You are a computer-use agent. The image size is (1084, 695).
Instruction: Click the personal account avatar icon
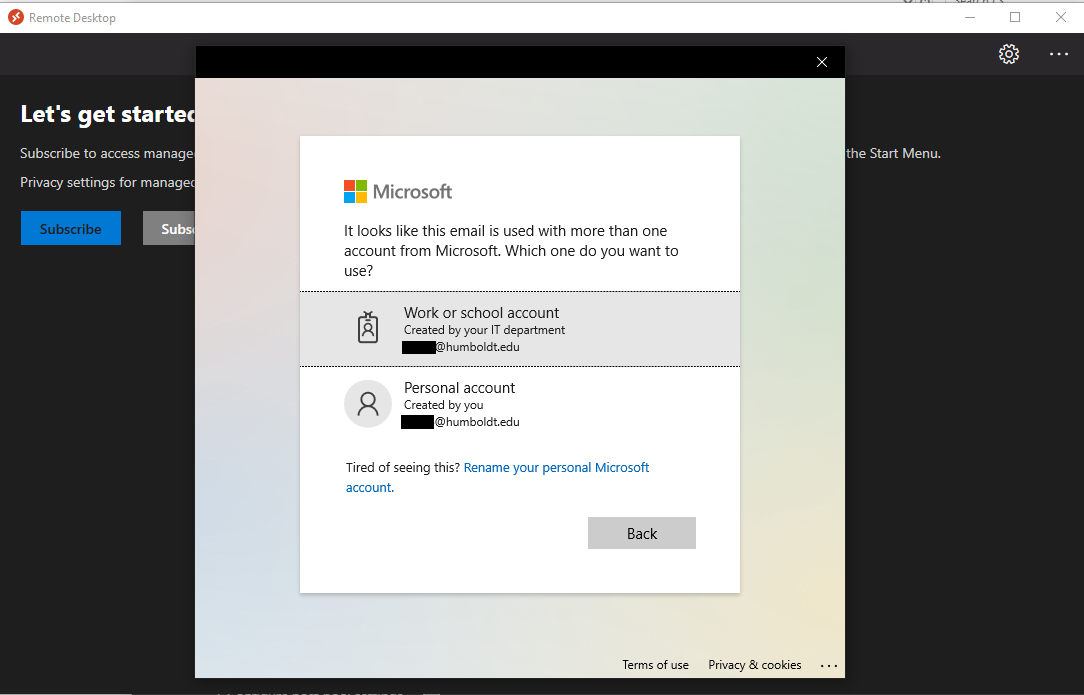pyautogui.click(x=368, y=404)
